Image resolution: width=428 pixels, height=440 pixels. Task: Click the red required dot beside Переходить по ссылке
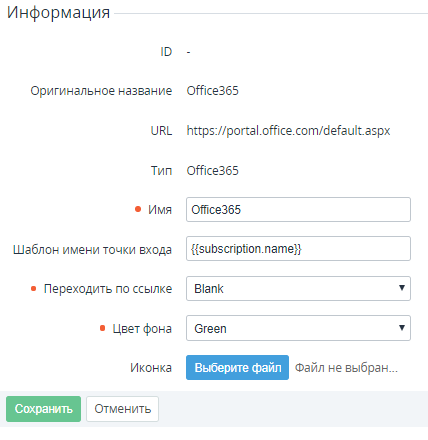[x=33, y=289]
